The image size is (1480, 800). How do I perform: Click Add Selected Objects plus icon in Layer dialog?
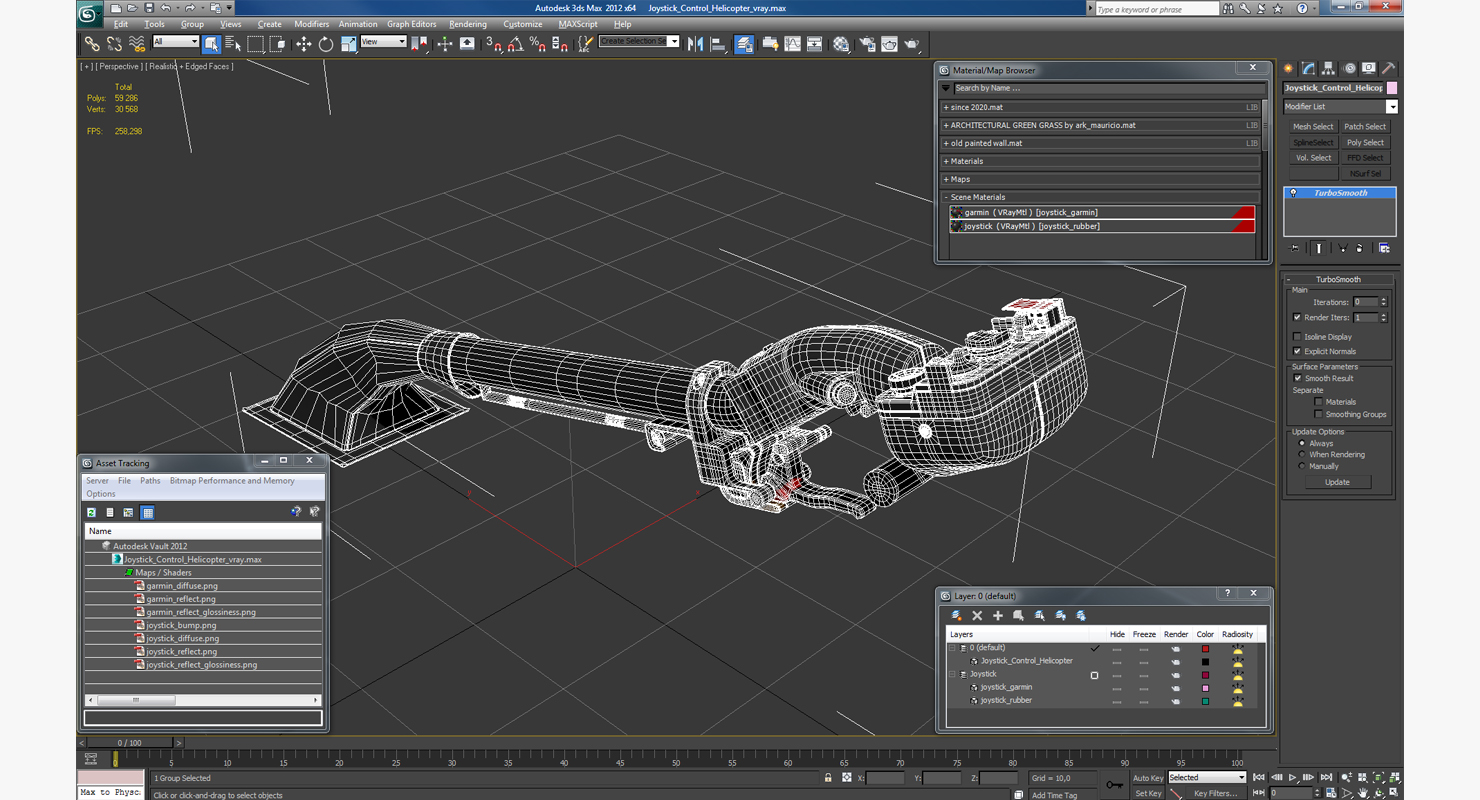pos(997,615)
